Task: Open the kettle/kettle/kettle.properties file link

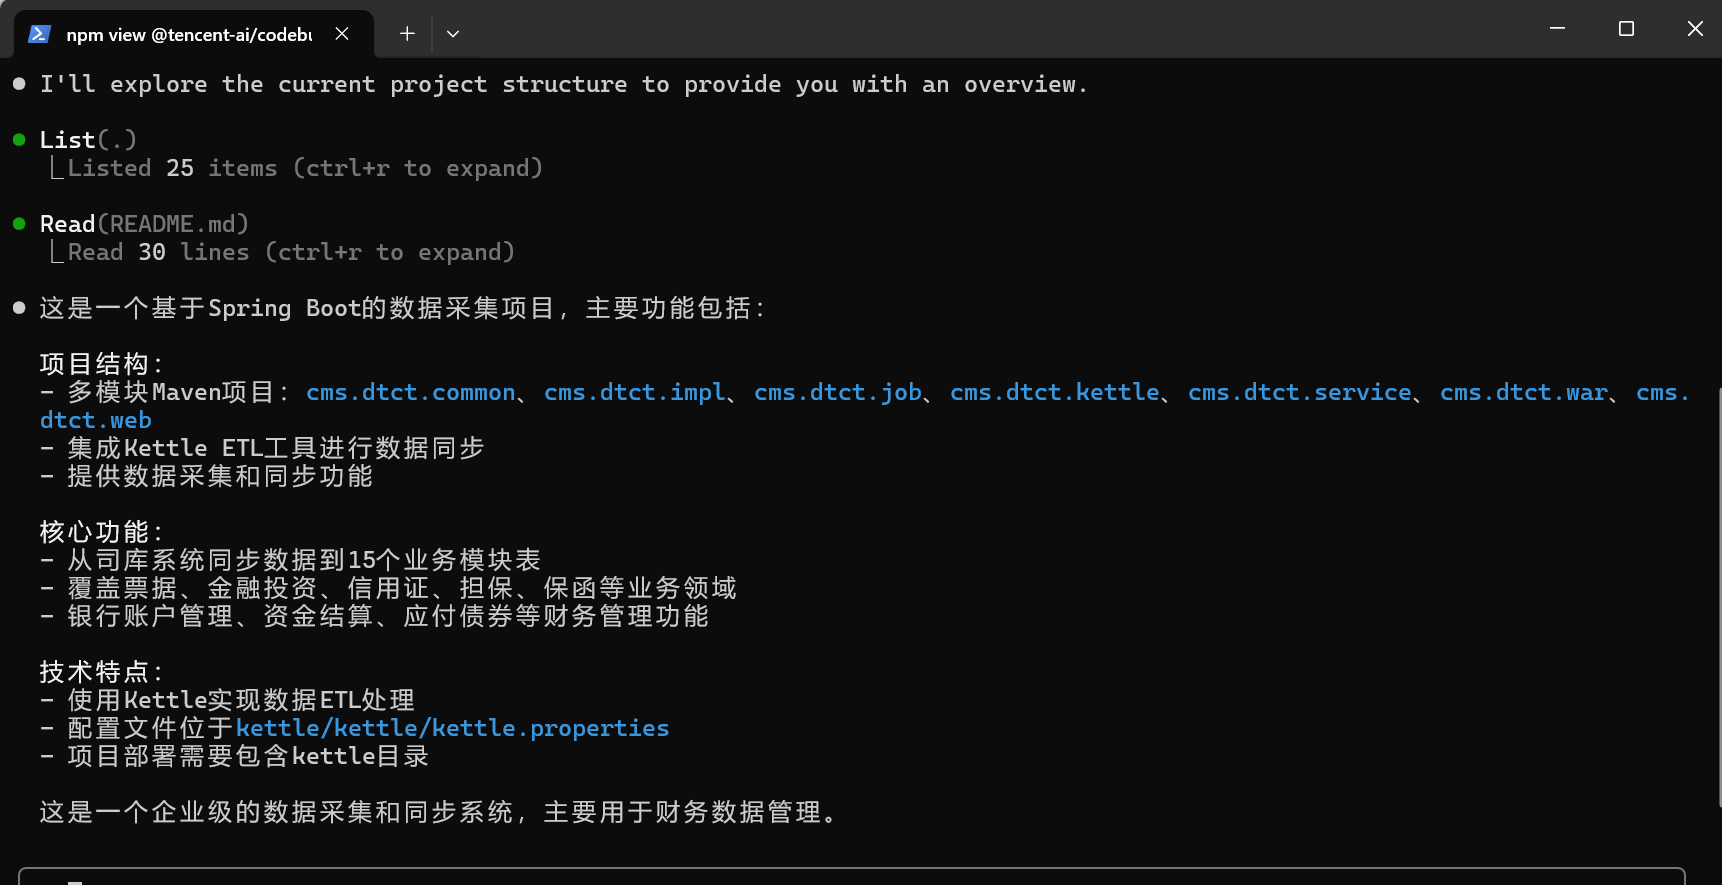Action: (452, 728)
